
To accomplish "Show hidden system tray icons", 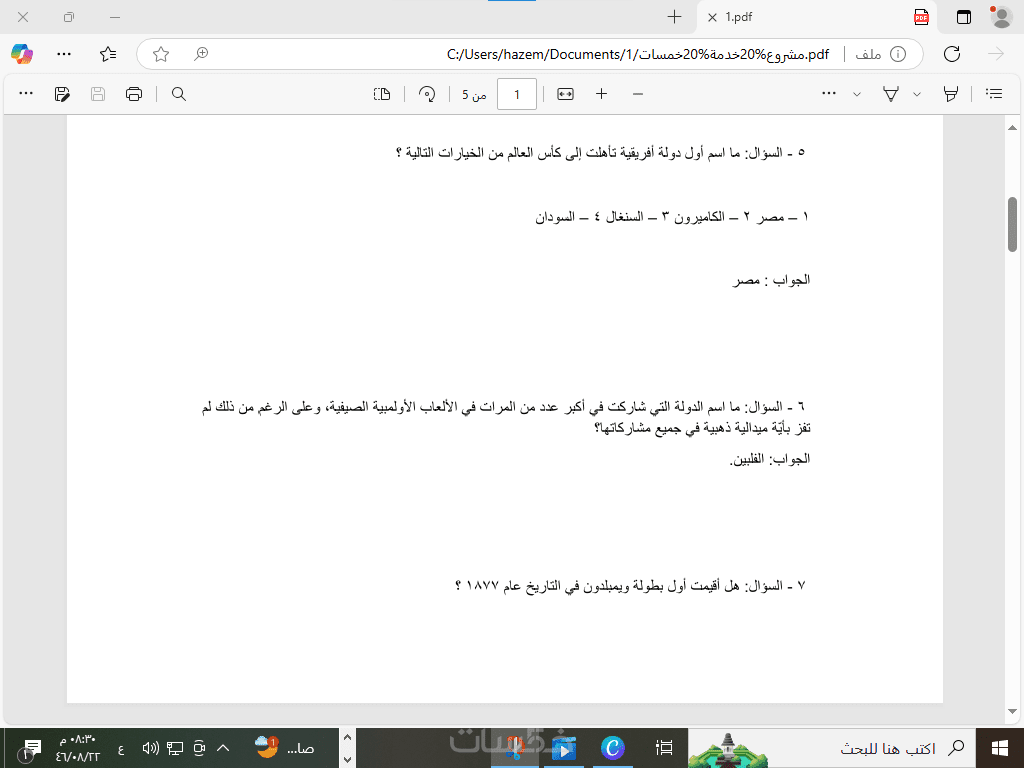I will coord(223,748).
